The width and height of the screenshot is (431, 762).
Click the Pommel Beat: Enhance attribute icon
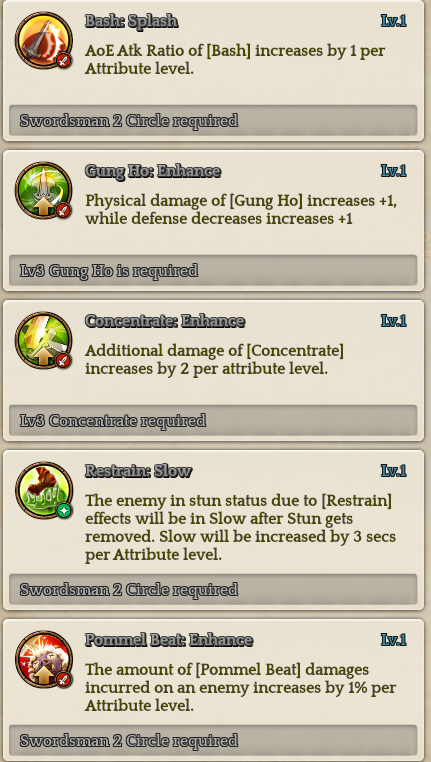click(44, 659)
